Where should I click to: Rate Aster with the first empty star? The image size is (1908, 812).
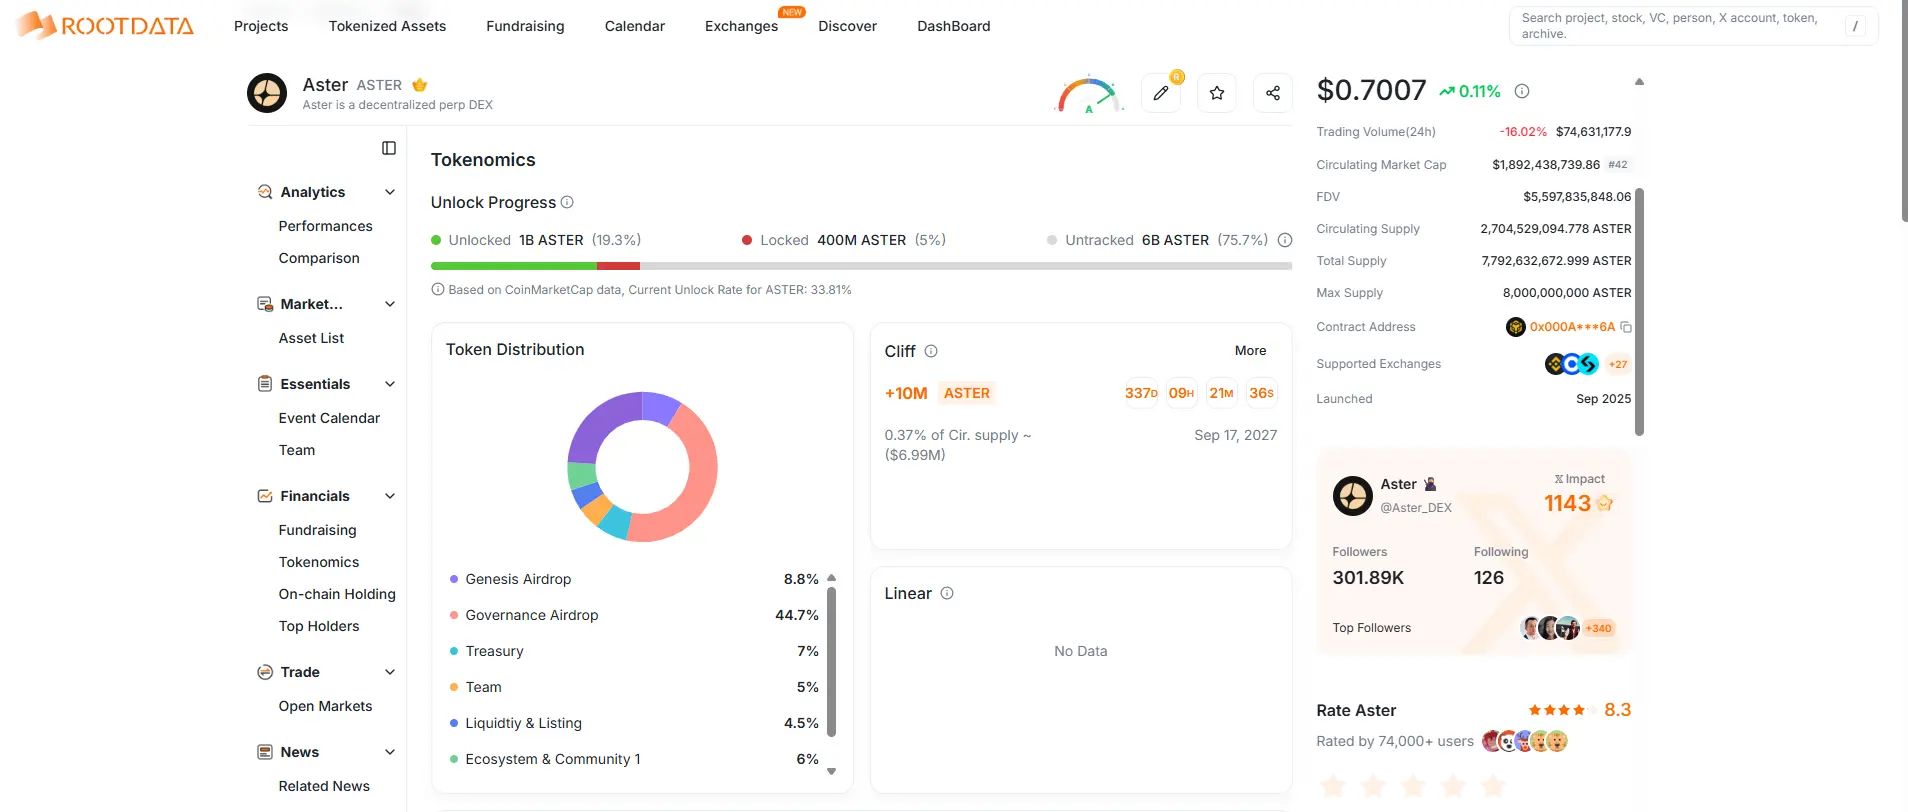[x=1333, y=786]
